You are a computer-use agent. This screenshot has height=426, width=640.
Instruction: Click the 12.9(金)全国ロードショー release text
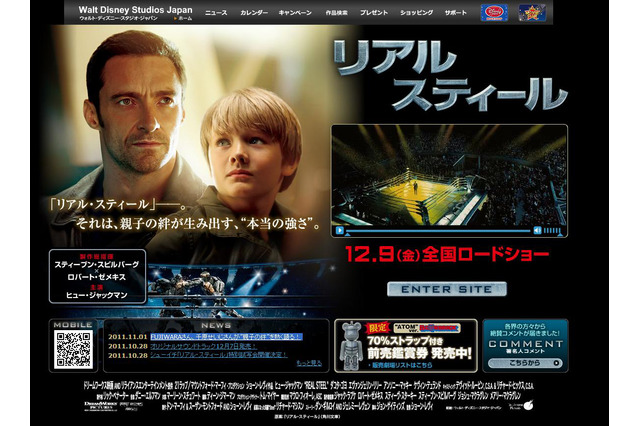tap(447, 254)
